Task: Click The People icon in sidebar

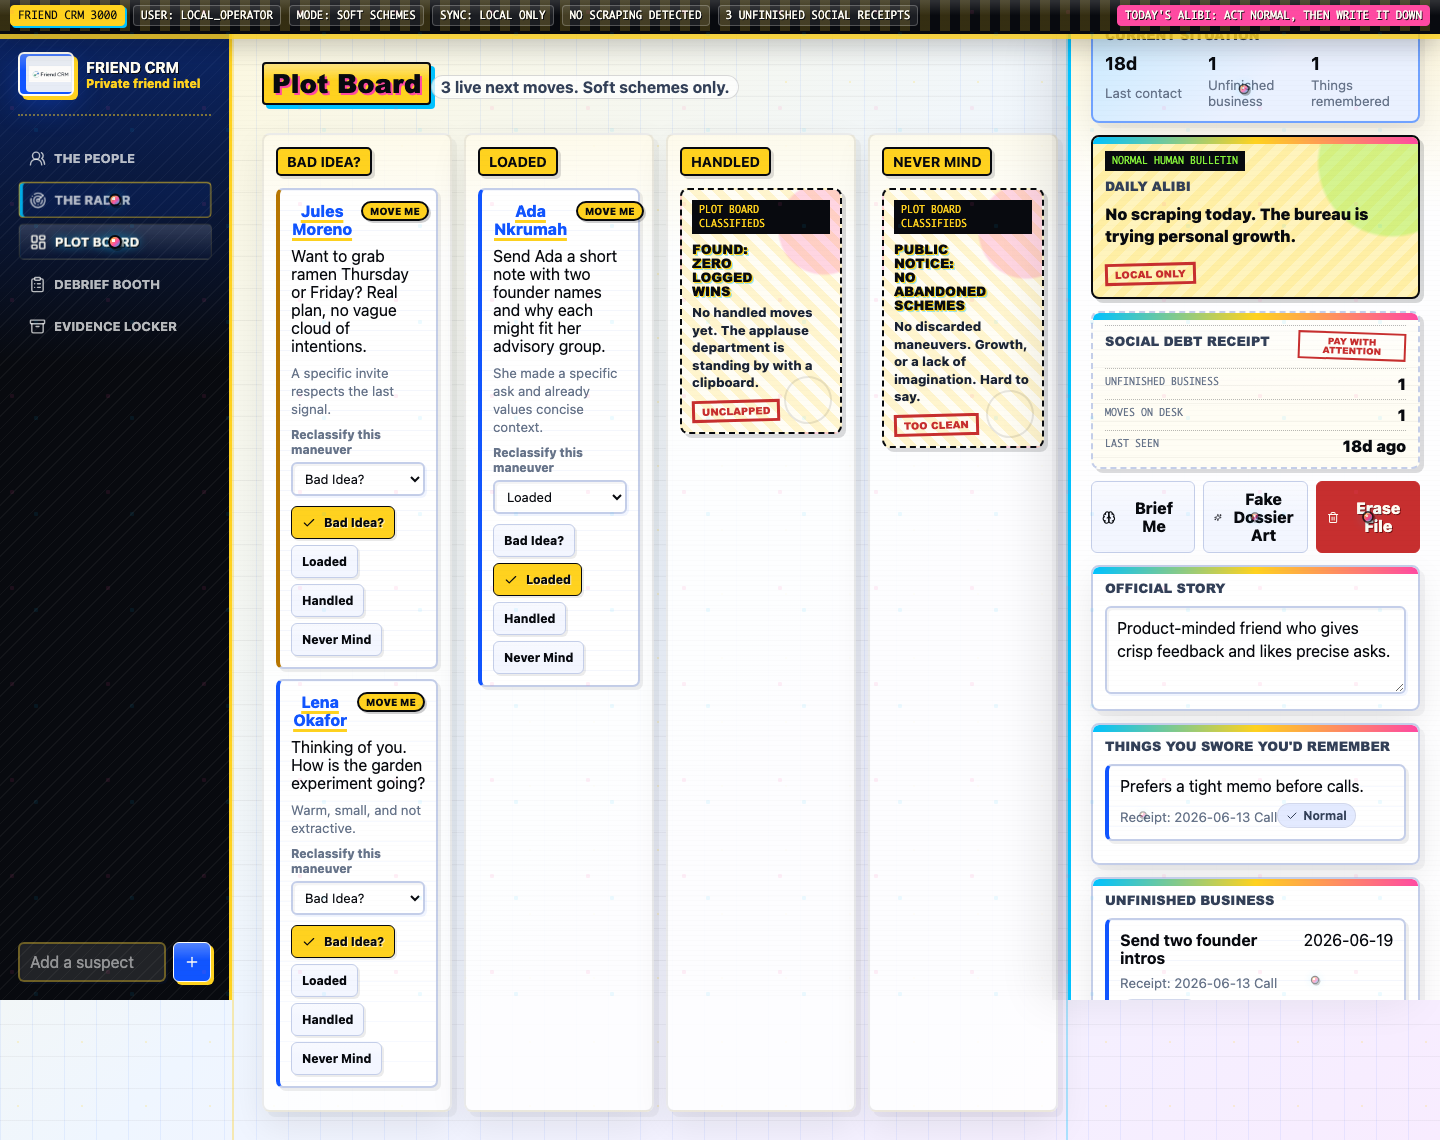Action: coord(38,158)
